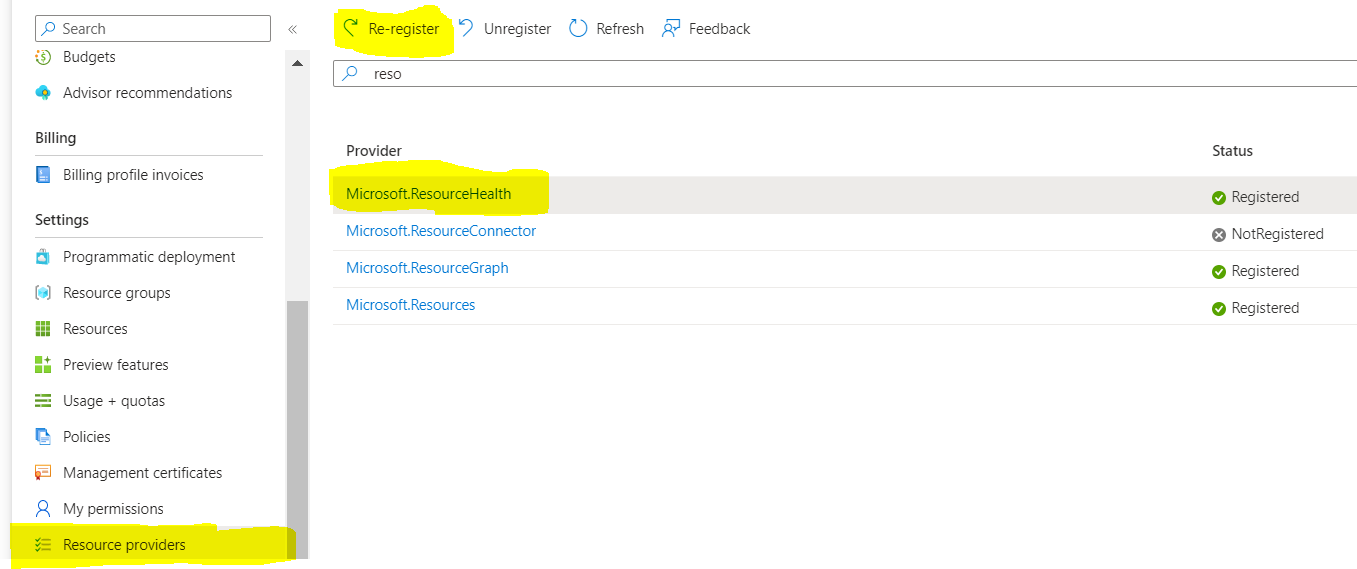This screenshot has width=1357, height=569.
Task: Open Budgets in the sidebar
Action: (89, 57)
